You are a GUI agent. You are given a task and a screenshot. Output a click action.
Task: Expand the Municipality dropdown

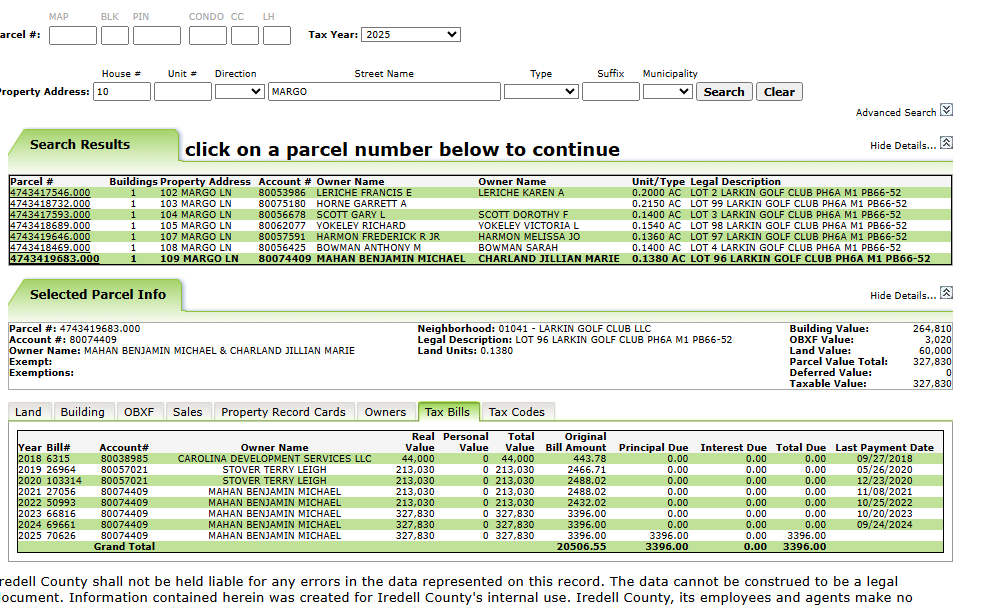667,92
